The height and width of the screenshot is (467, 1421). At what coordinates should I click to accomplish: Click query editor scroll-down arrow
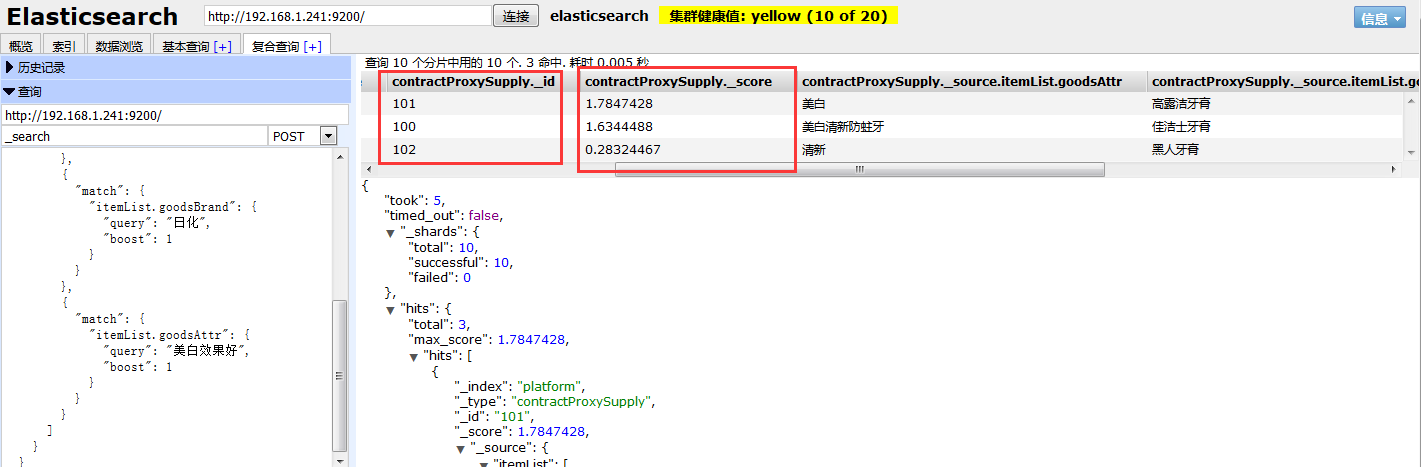click(x=341, y=459)
